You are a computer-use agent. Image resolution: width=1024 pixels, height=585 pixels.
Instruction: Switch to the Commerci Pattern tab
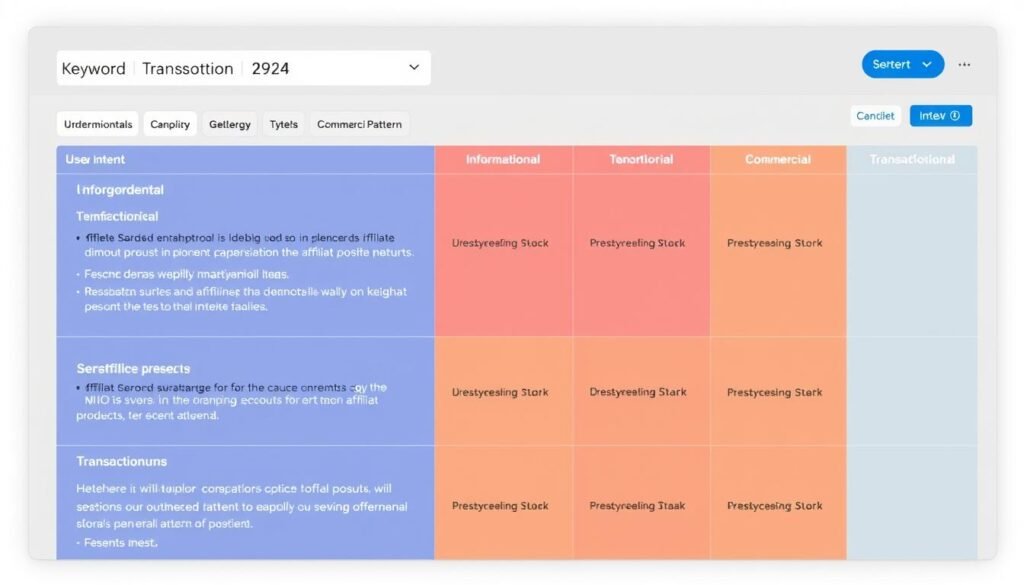tap(359, 123)
